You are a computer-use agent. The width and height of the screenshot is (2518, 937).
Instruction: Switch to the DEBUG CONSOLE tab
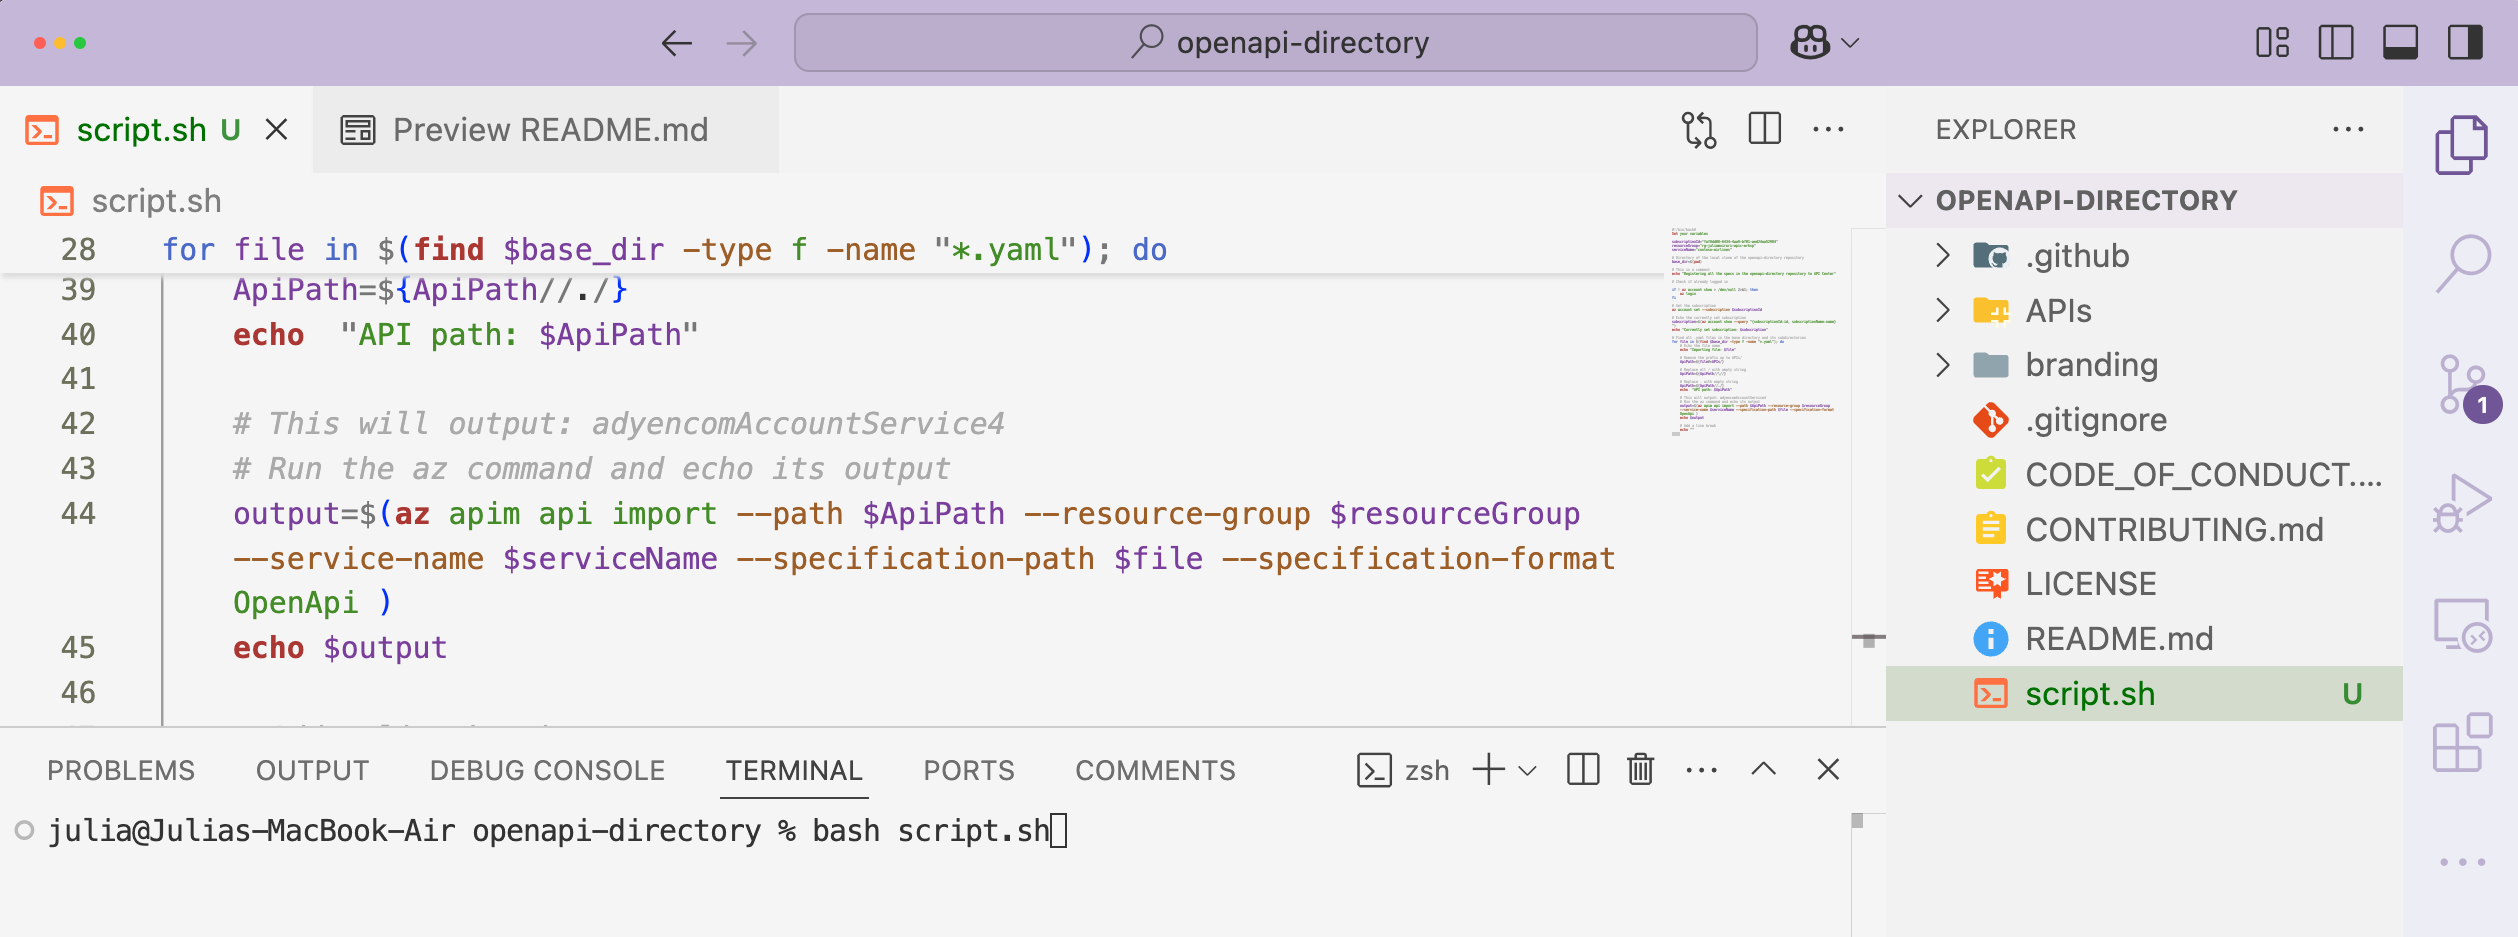(547, 770)
